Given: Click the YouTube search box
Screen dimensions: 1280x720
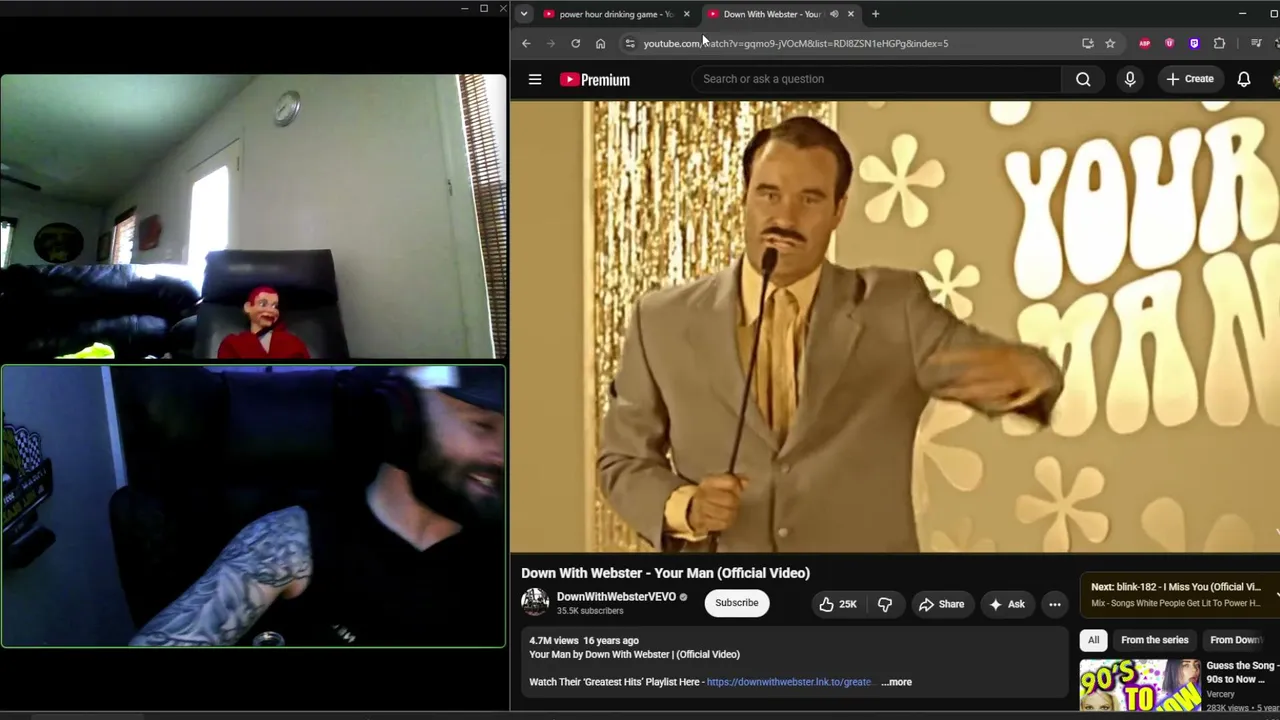Looking at the screenshot, I should 877,79.
